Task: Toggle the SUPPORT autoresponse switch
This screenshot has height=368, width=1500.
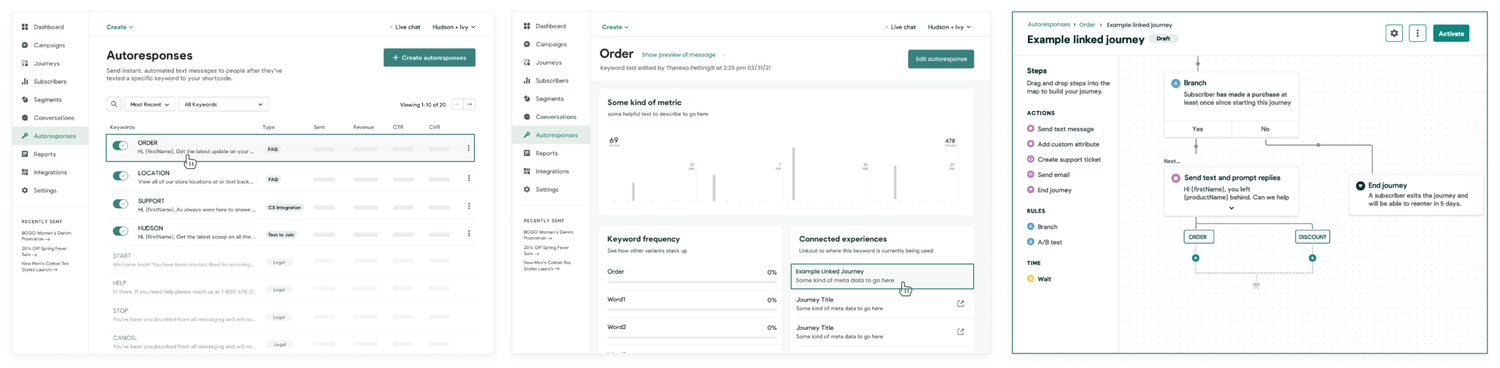Action: click(x=120, y=204)
